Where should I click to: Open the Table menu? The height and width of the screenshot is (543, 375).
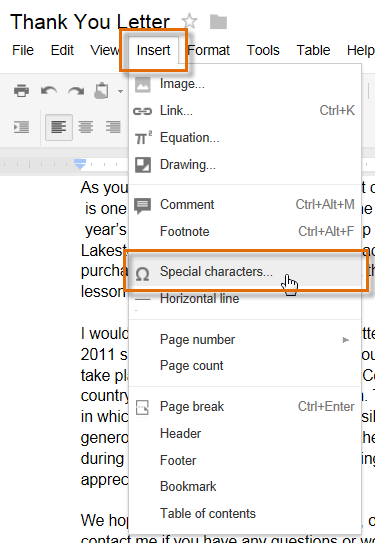tap(313, 50)
